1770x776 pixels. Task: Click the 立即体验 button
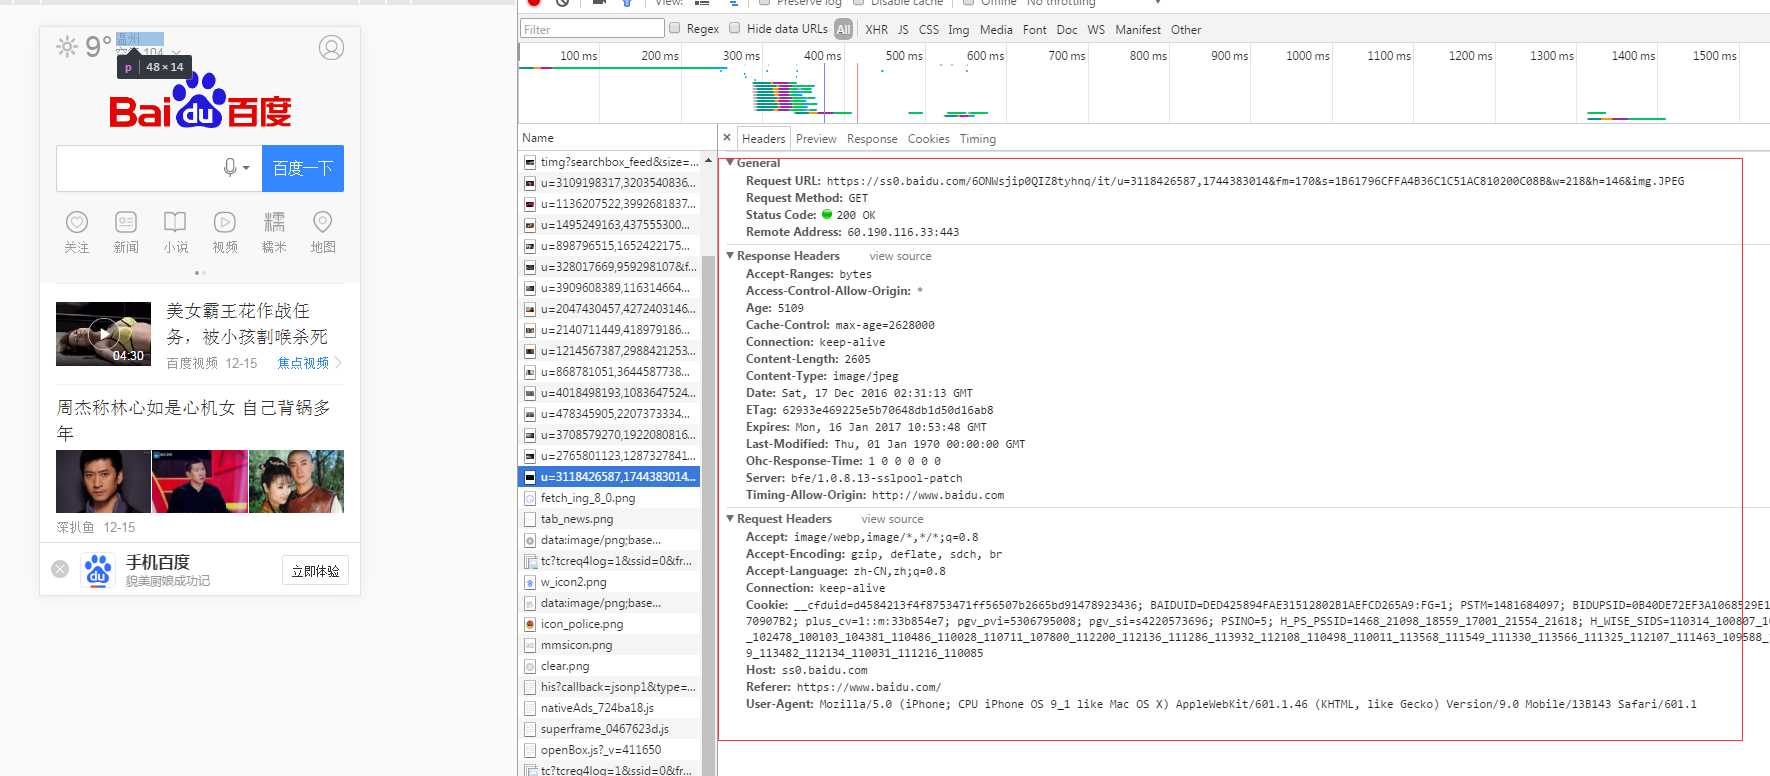coord(315,571)
